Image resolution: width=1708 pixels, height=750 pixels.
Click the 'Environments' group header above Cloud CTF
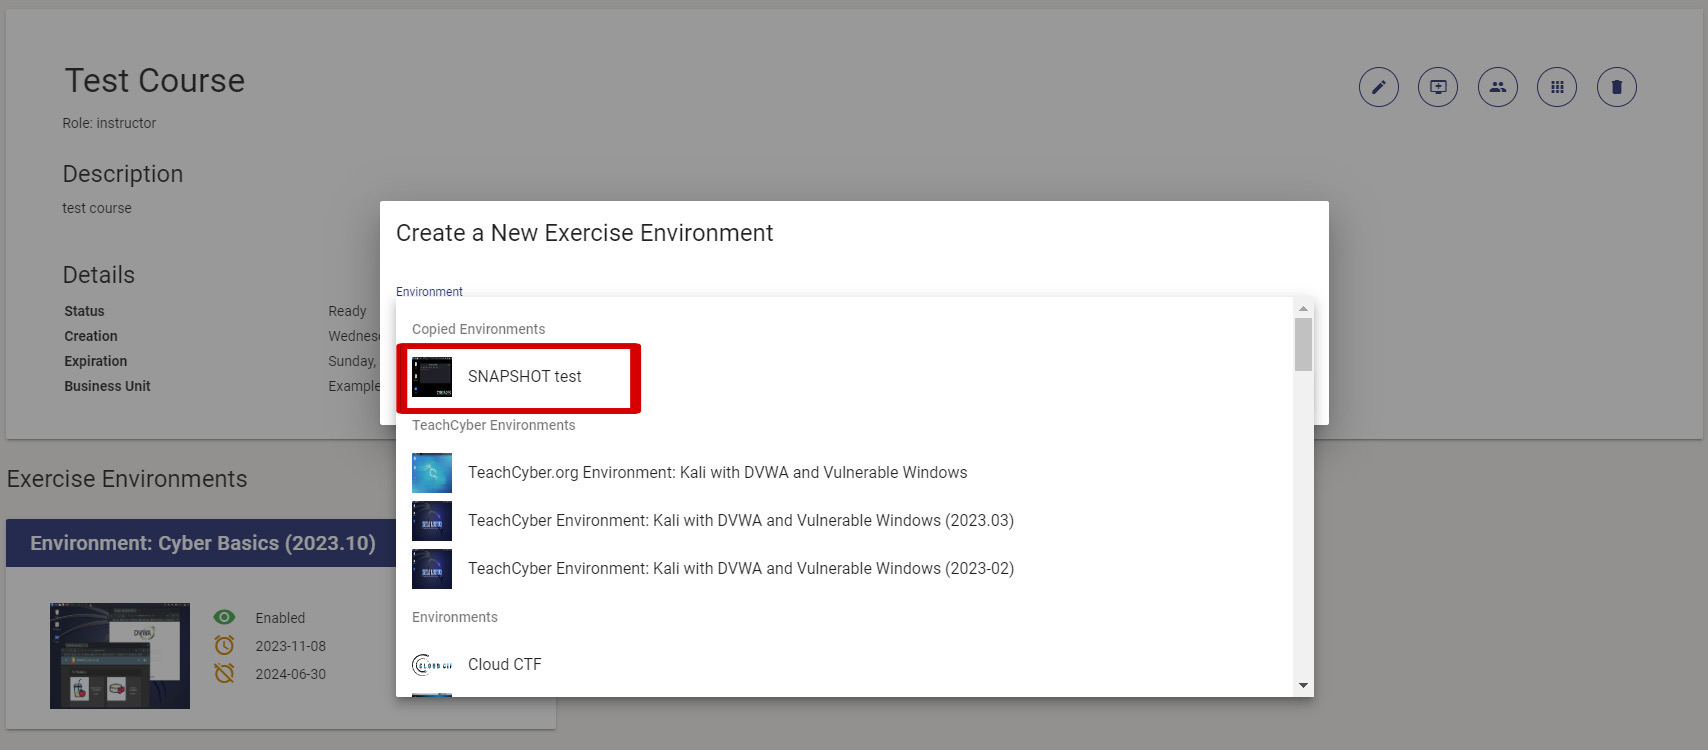[x=455, y=617]
